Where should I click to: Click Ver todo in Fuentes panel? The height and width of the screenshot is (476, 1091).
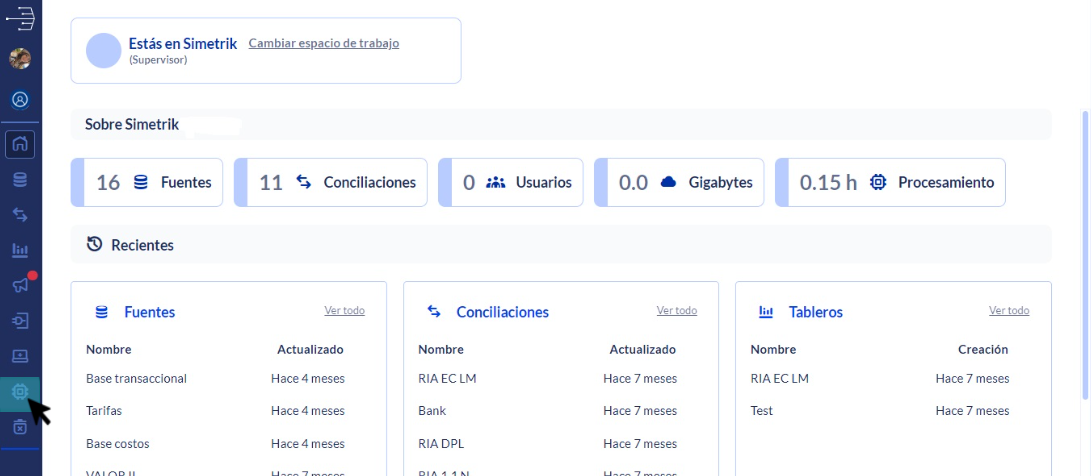point(344,310)
